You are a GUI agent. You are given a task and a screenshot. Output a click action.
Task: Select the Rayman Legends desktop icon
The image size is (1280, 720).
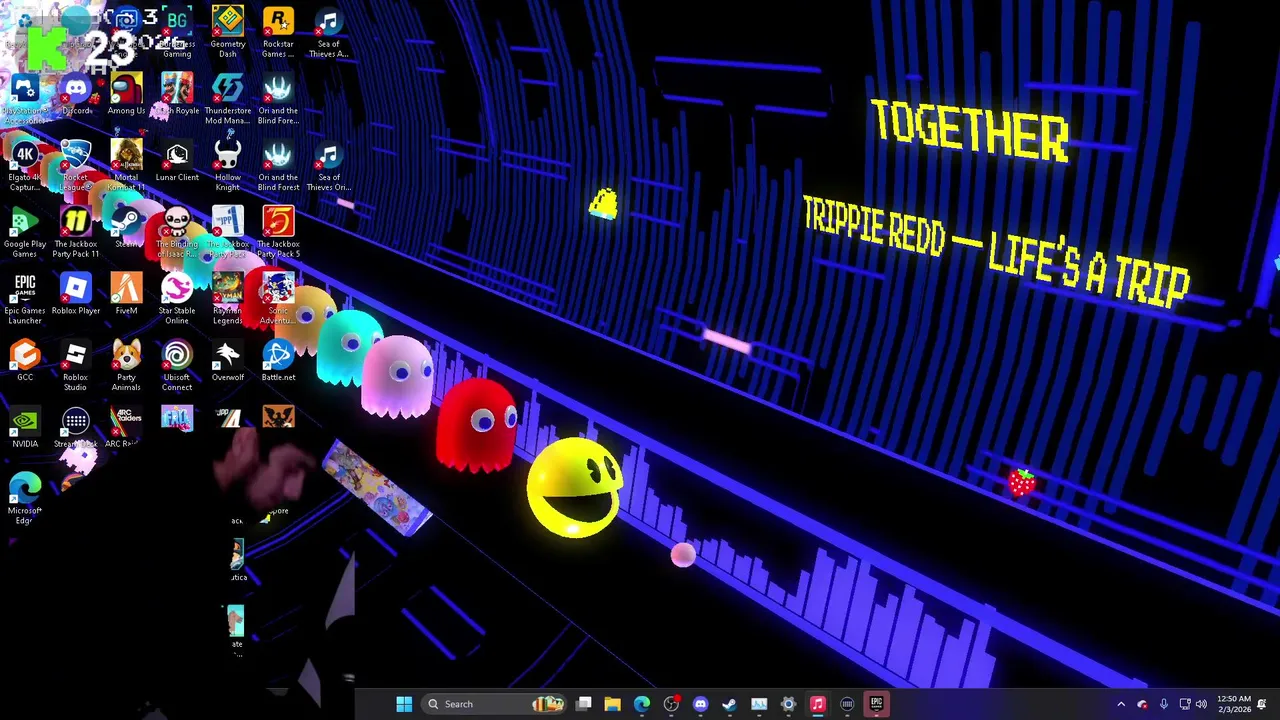click(227, 299)
